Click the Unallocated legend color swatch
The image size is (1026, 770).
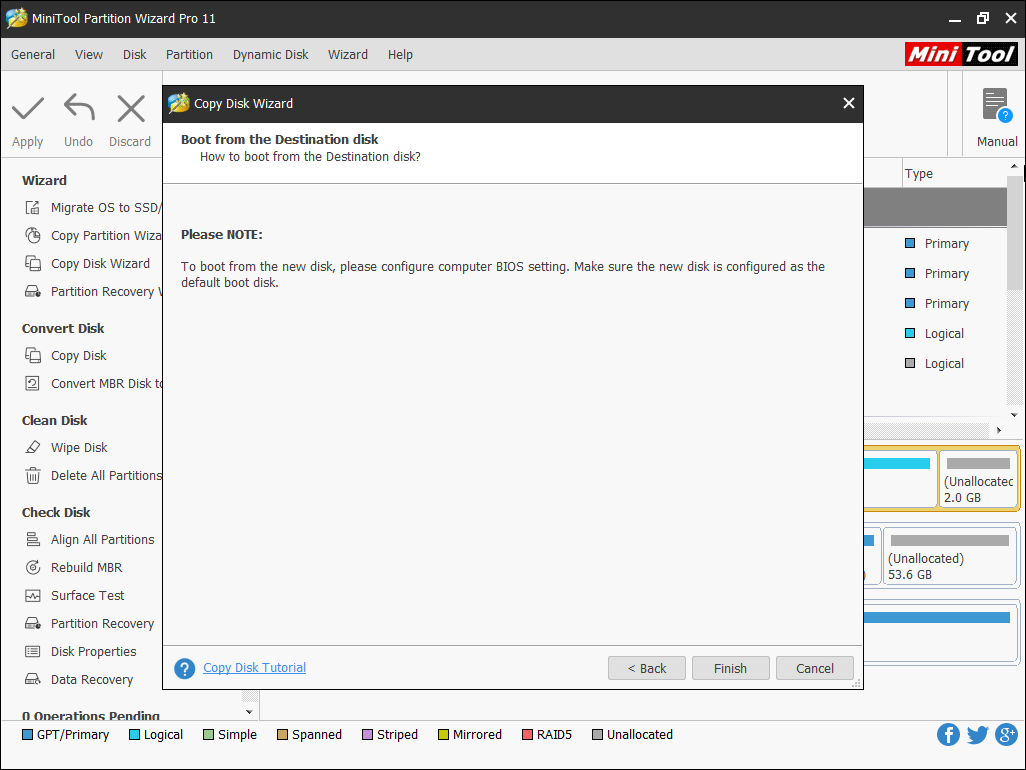pos(597,735)
